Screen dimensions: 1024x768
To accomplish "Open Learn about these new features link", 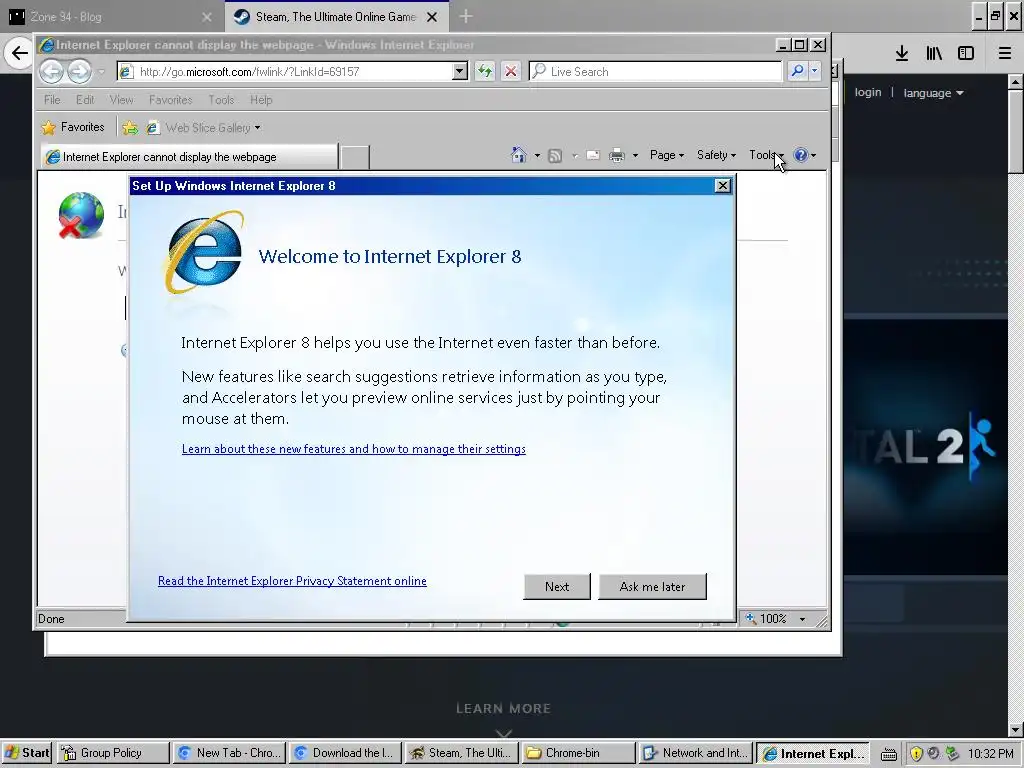I will (353, 449).
